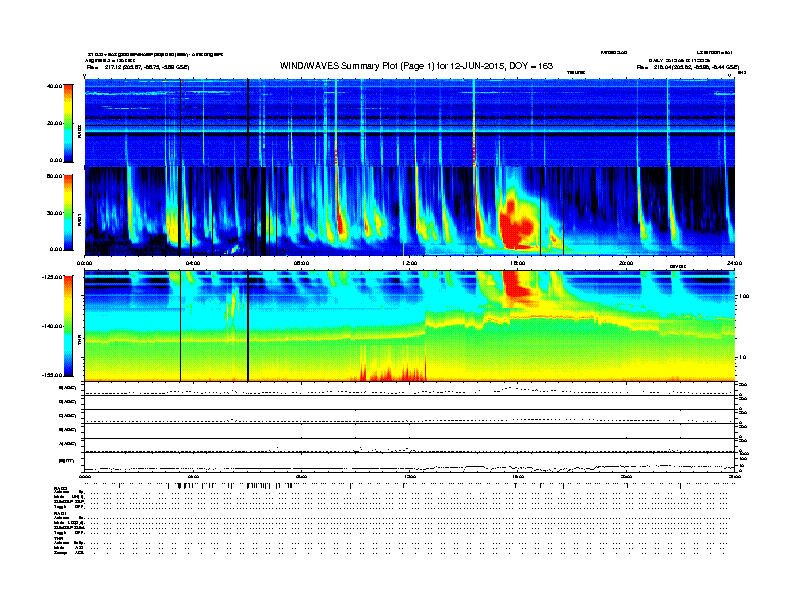Click the 20:00 tick label under RAD1 panel
792x612 pixels.
626,263
